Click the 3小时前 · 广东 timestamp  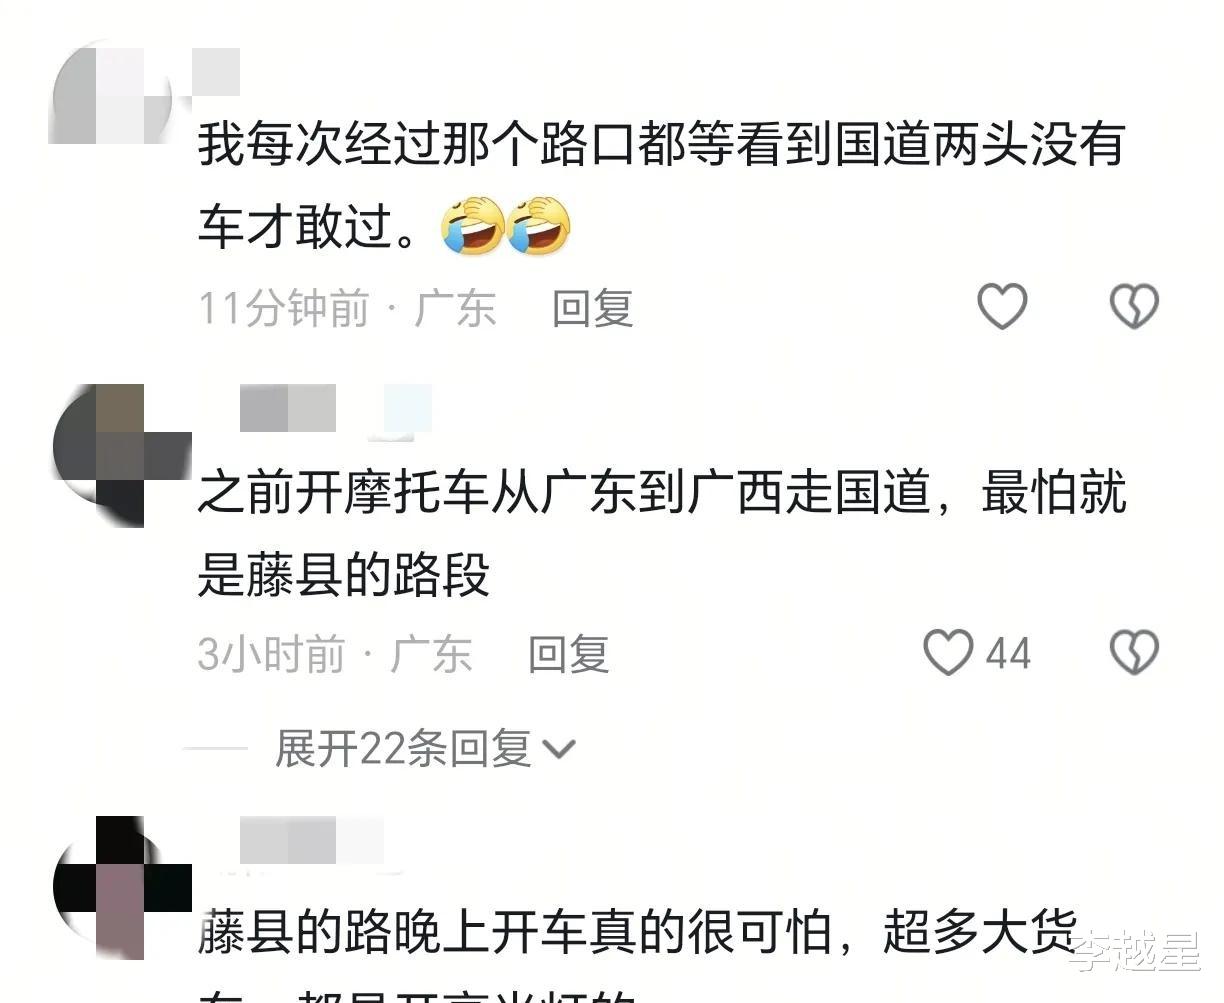[x=334, y=655]
